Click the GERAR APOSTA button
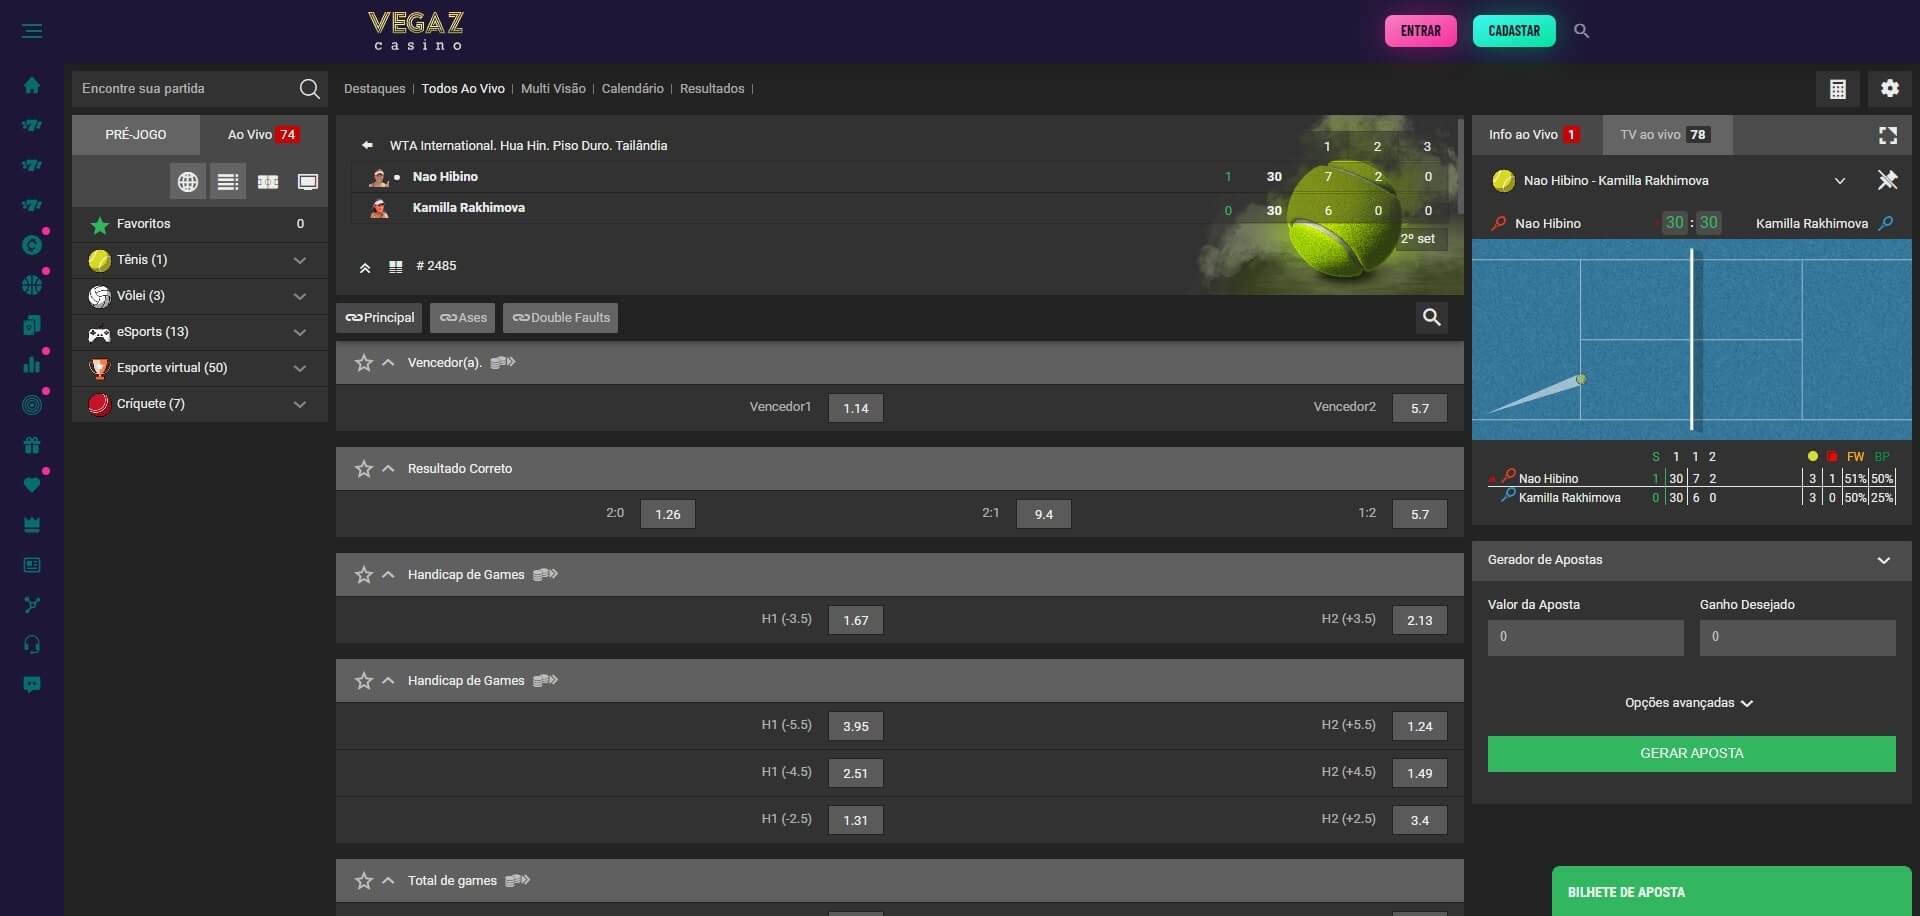This screenshot has width=1920, height=916. 1691,753
